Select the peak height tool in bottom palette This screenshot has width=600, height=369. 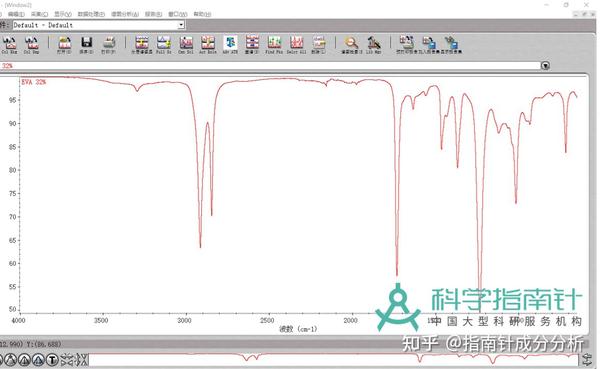pos(24,360)
